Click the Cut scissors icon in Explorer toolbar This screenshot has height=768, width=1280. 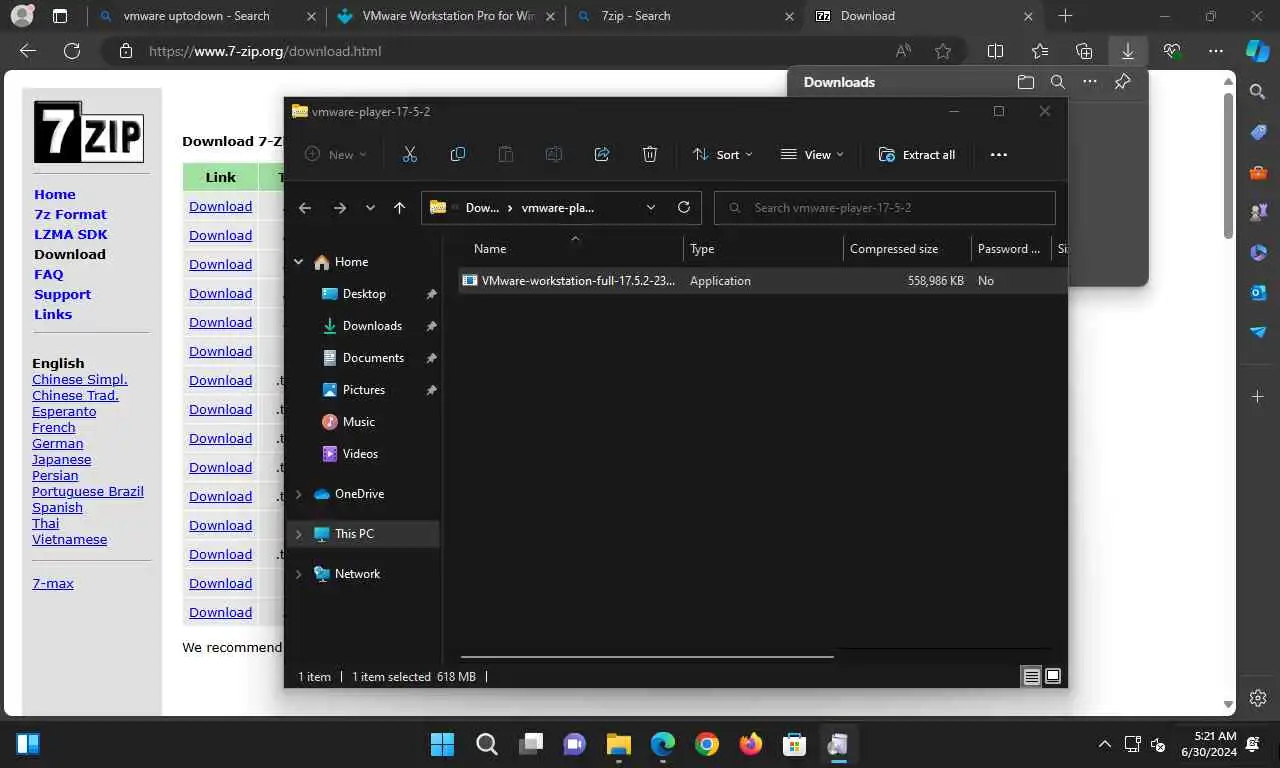click(409, 154)
